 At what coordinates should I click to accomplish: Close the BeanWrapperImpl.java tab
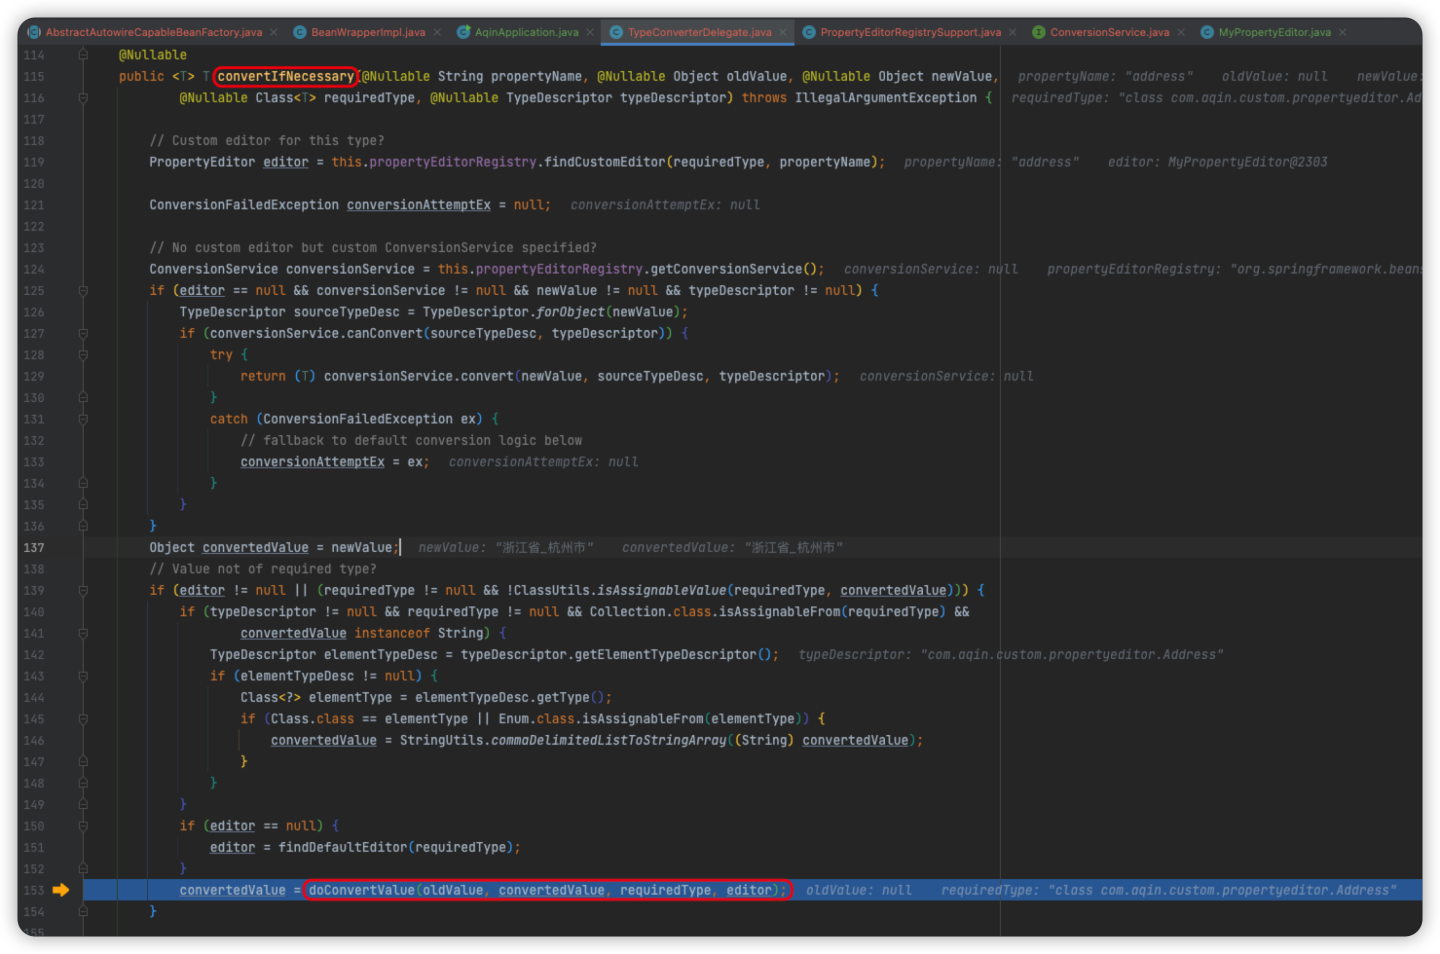437,32
